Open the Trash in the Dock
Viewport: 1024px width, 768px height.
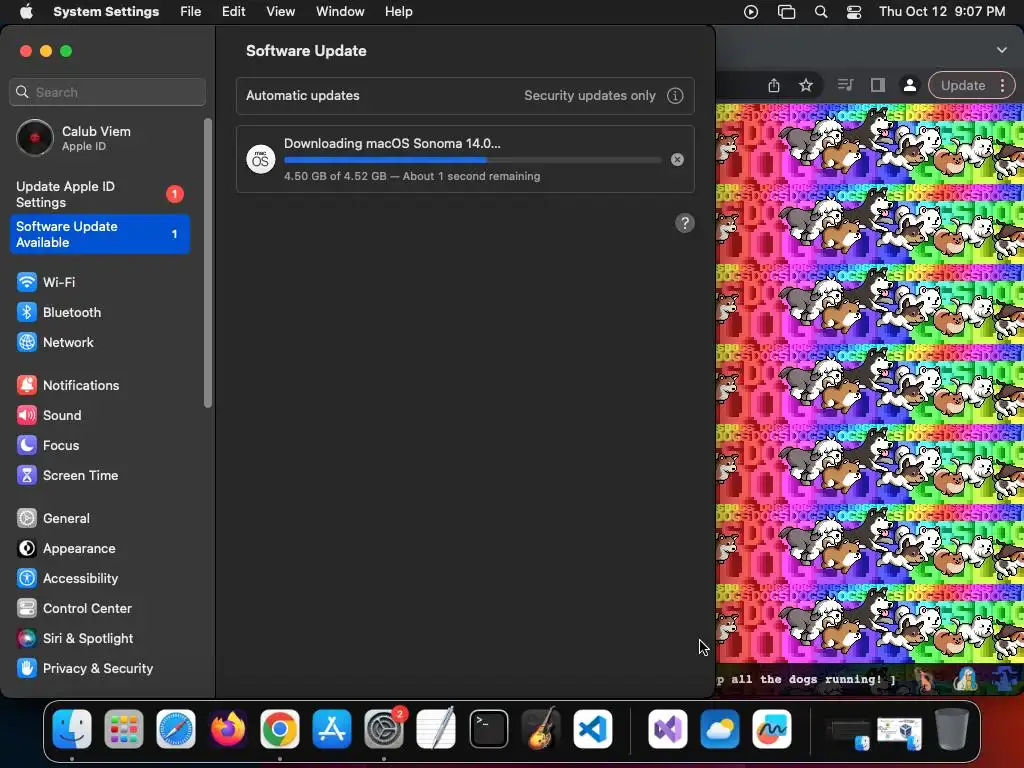(952, 729)
